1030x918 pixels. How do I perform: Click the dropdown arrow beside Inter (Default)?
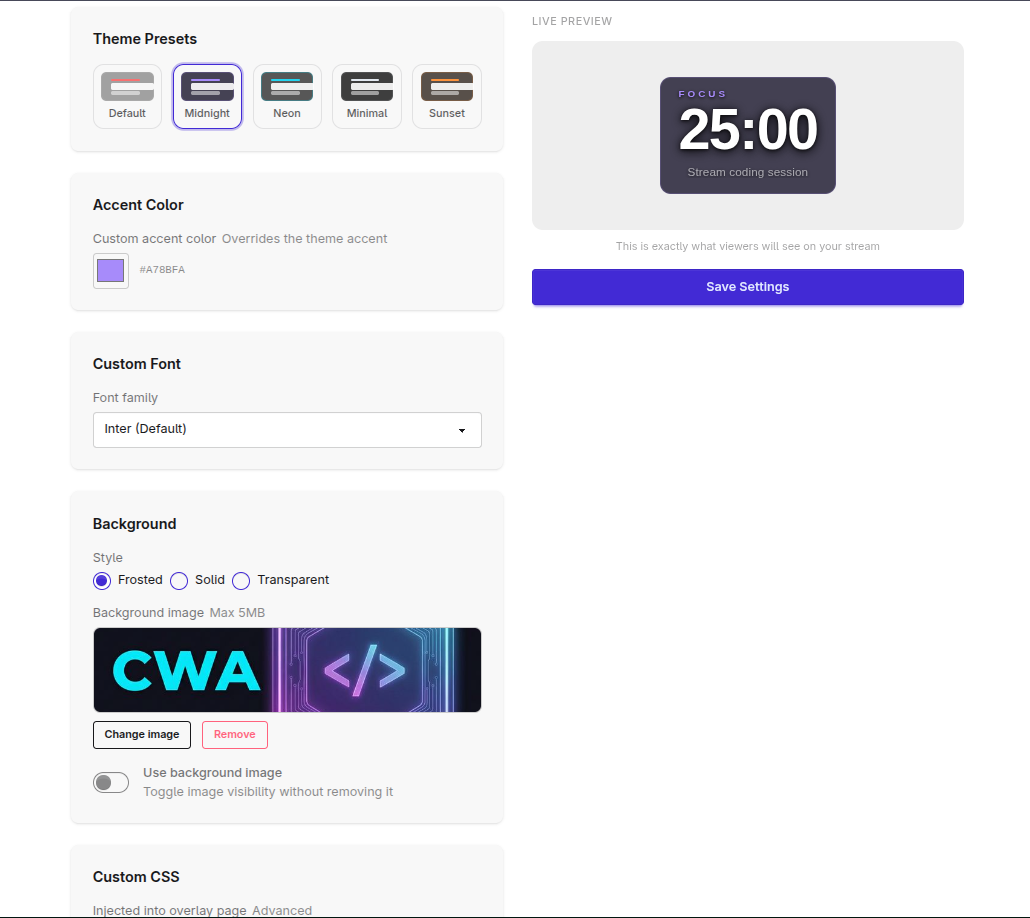click(x=461, y=430)
